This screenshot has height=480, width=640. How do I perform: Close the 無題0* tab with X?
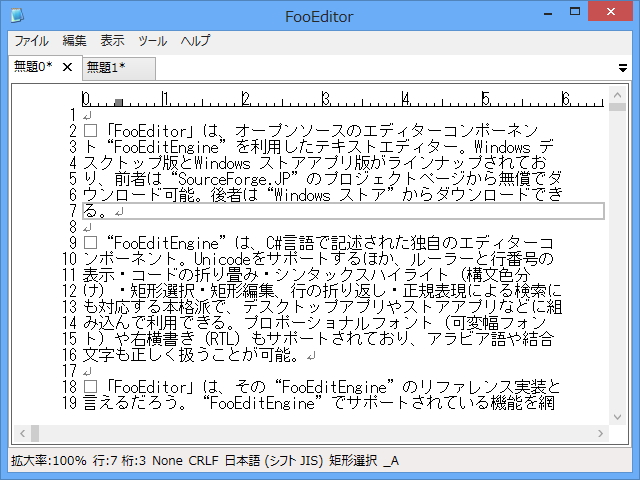click(x=67, y=67)
